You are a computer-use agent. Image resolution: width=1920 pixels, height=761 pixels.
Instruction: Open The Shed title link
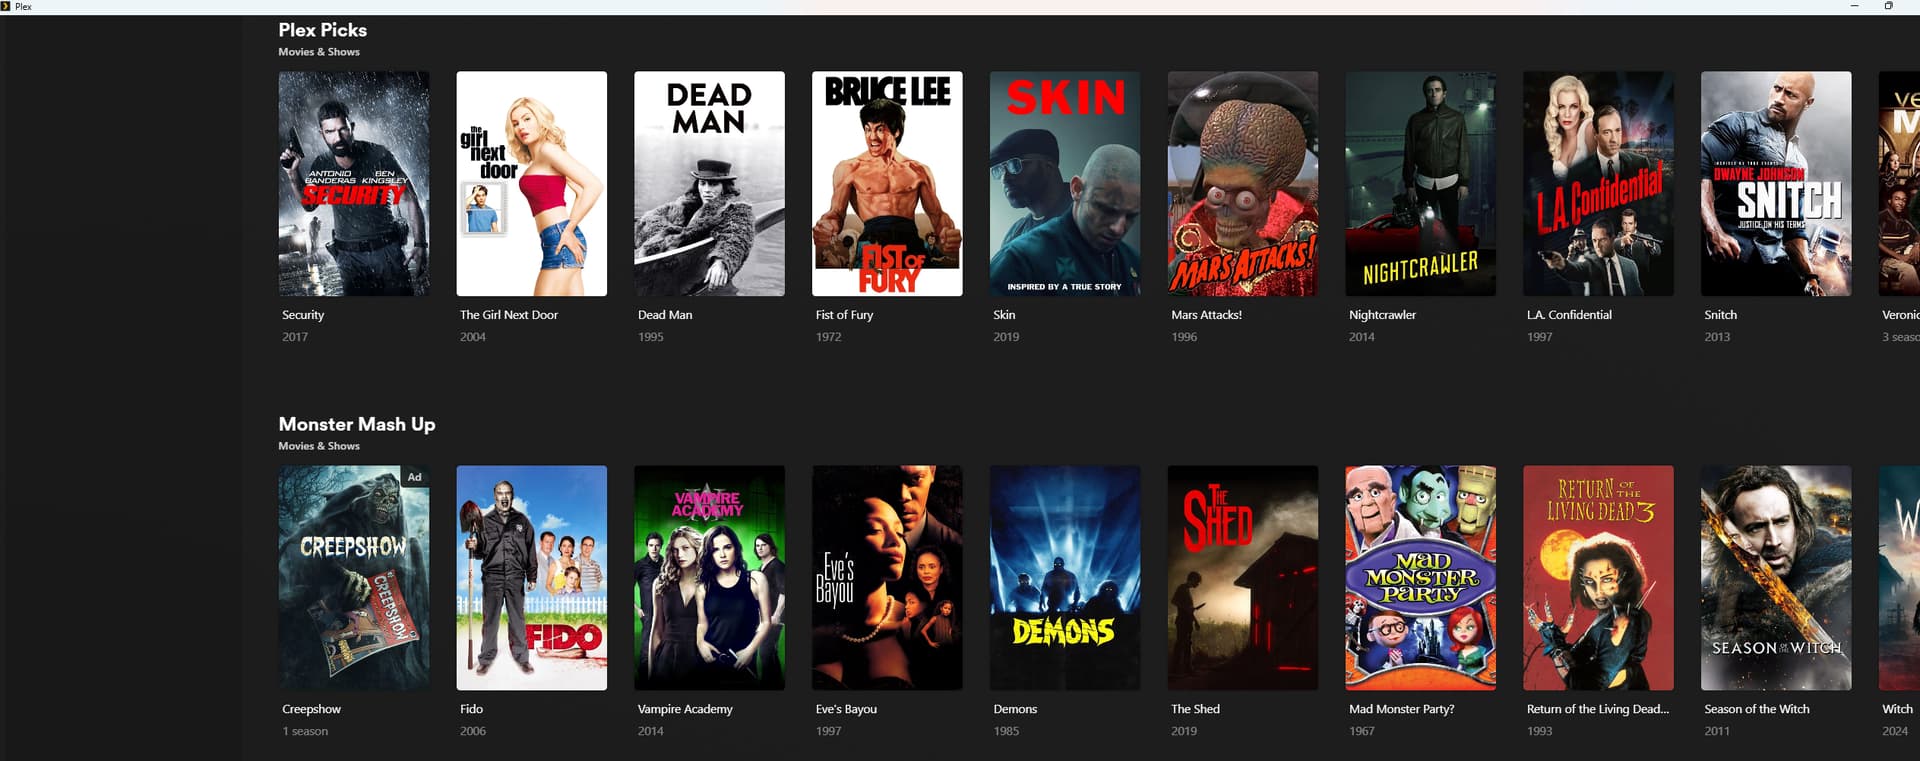1195,709
